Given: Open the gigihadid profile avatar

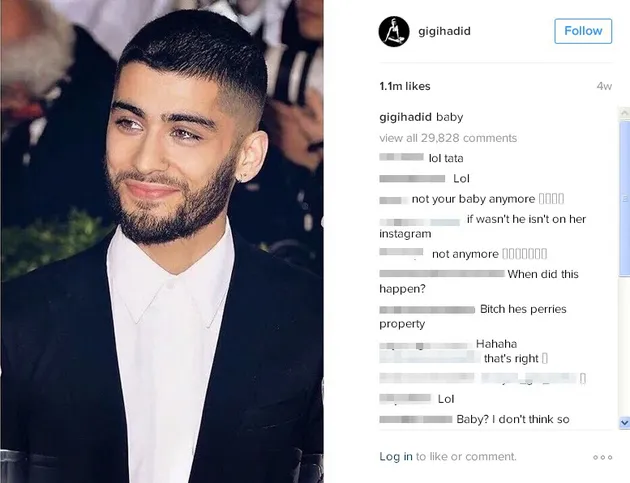Looking at the screenshot, I should pos(394,31).
